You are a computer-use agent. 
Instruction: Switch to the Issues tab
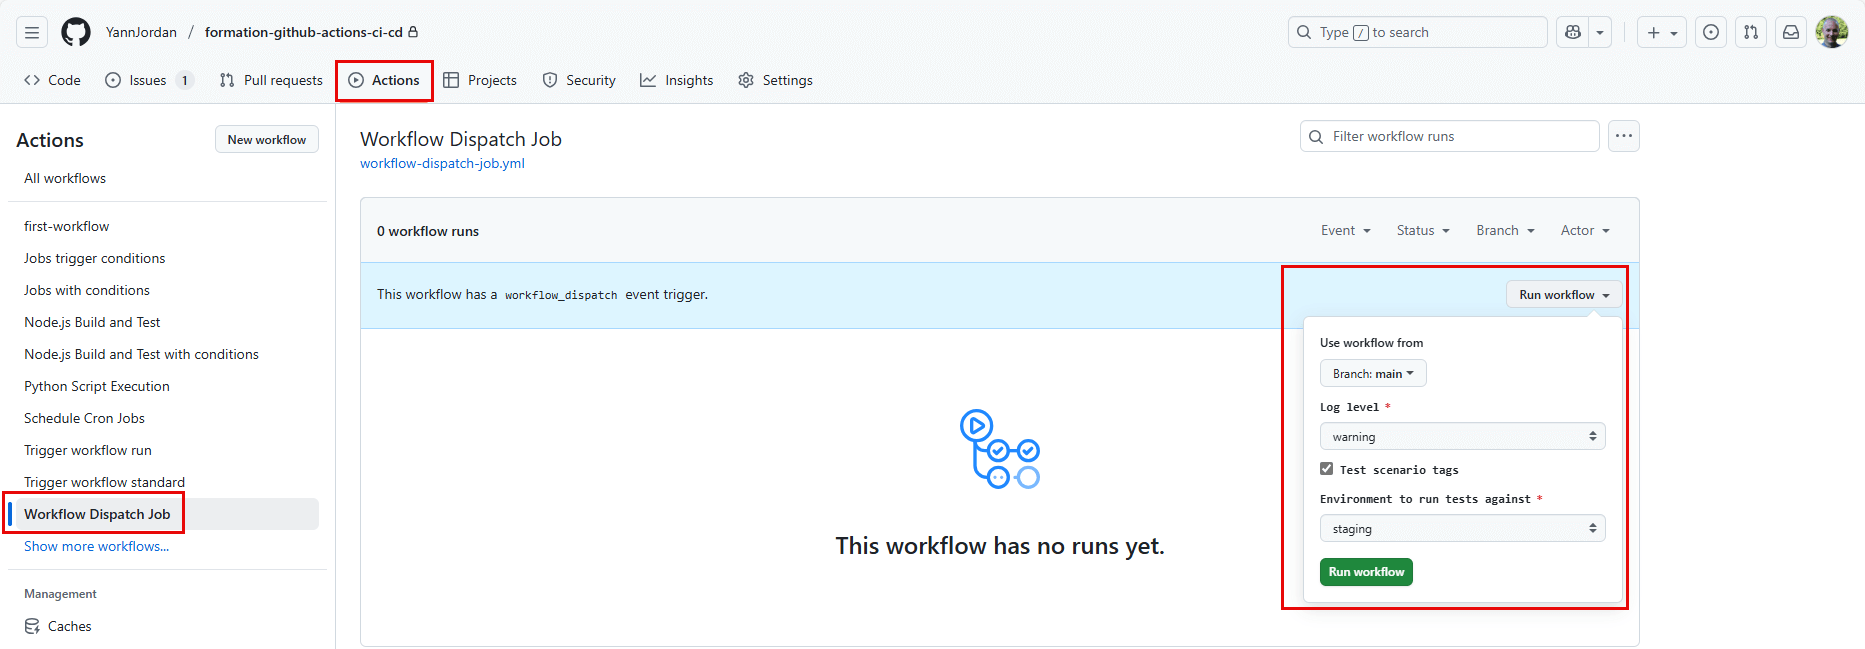(x=148, y=80)
